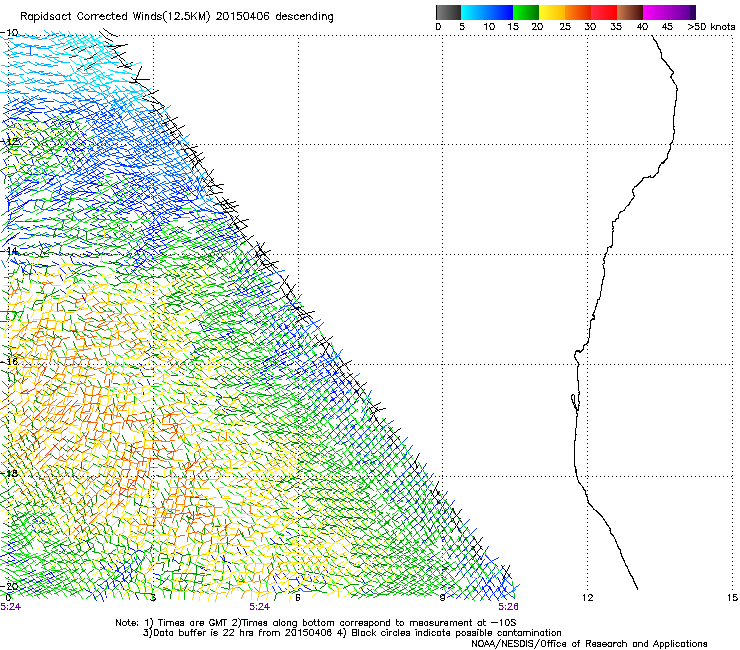
Task: Click the "20" label under the color bar
Action: coord(537,27)
